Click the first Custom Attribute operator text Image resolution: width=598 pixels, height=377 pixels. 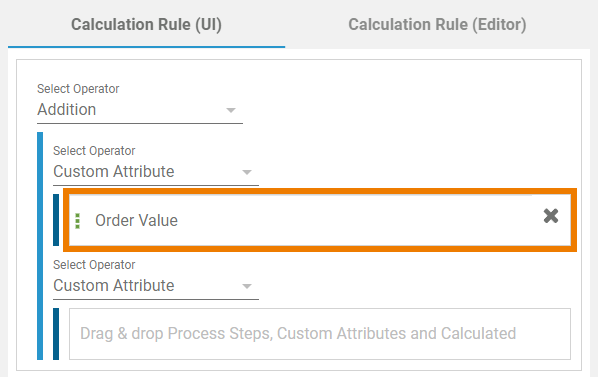(114, 172)
